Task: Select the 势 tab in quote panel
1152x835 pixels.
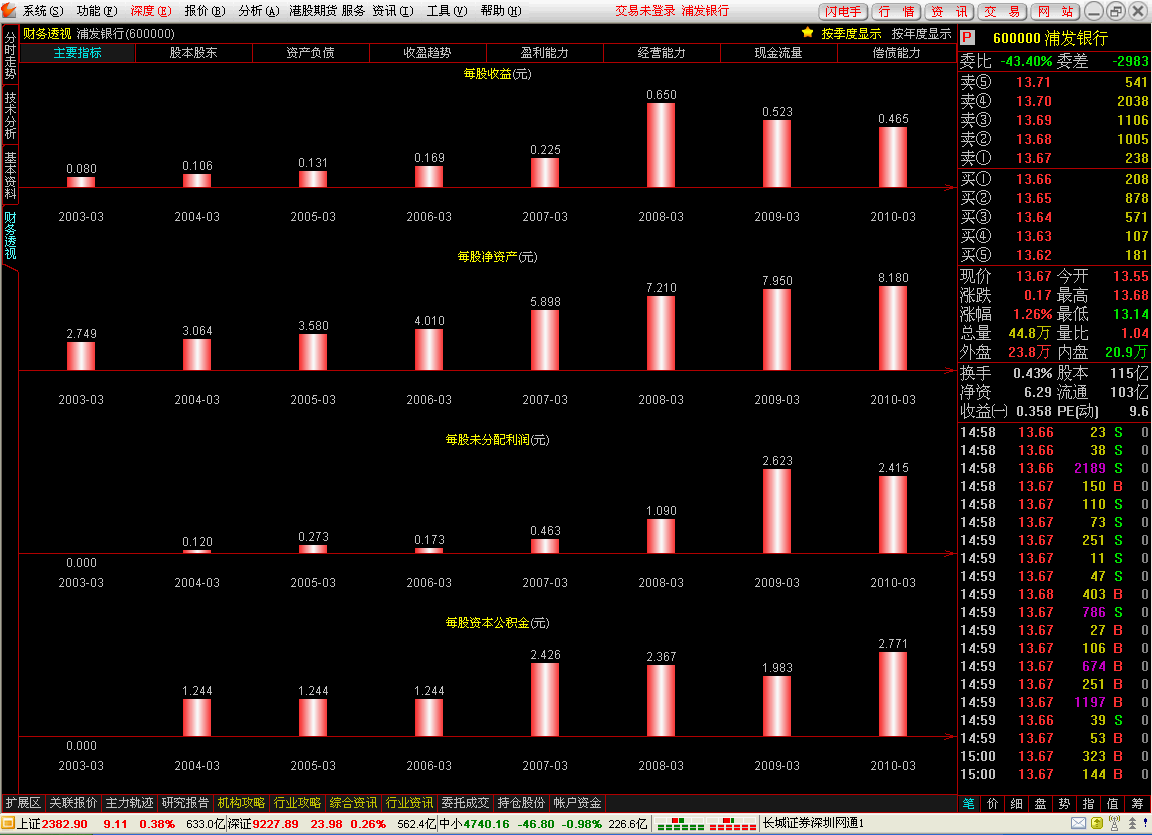Action: tap(1065, 803)
